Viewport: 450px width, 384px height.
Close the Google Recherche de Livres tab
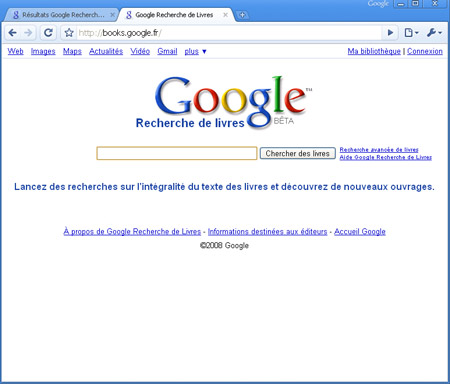(225, 15)
